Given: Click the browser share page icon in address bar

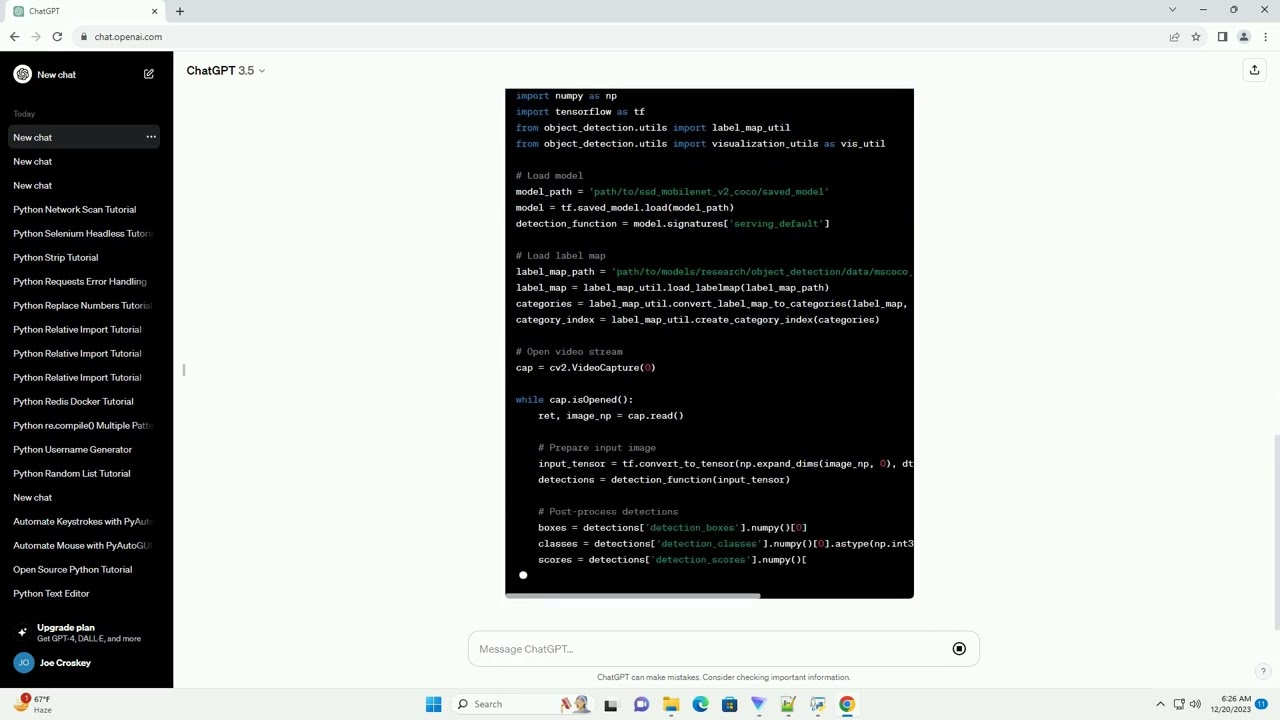Looking at the screenshot, I should point(1174,37).
